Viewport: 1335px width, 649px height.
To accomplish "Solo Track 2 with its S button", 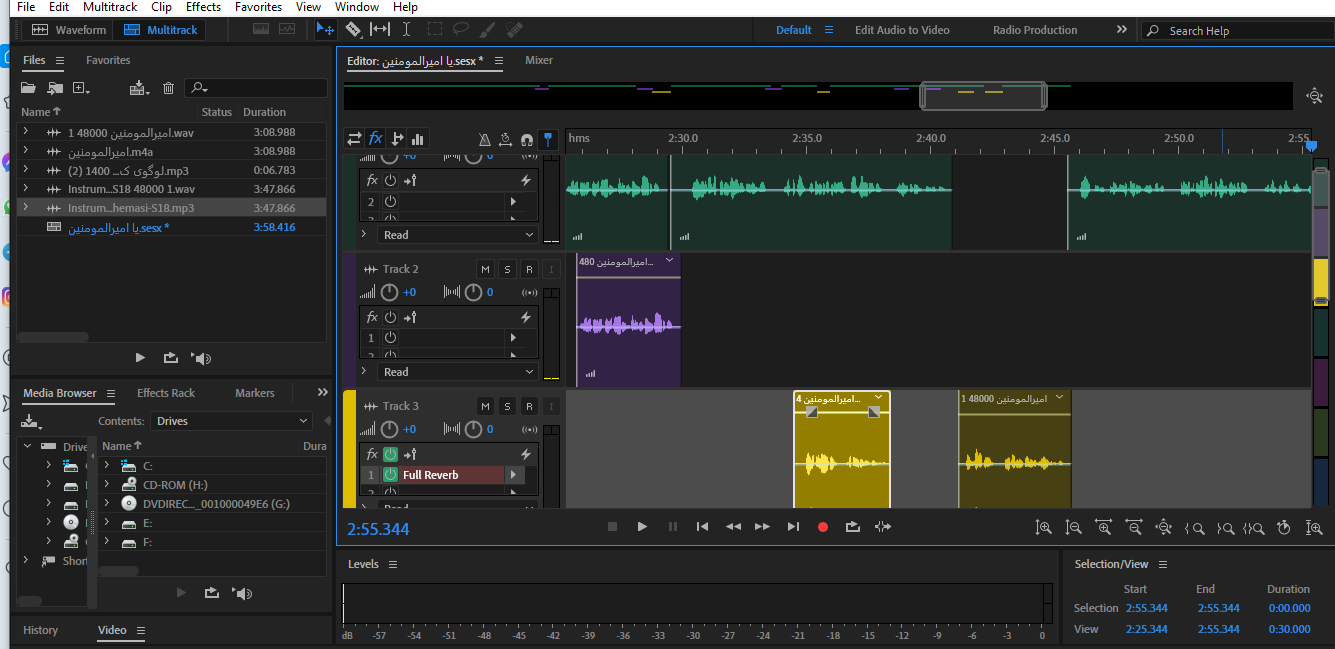I will click(x=507, y=269).
